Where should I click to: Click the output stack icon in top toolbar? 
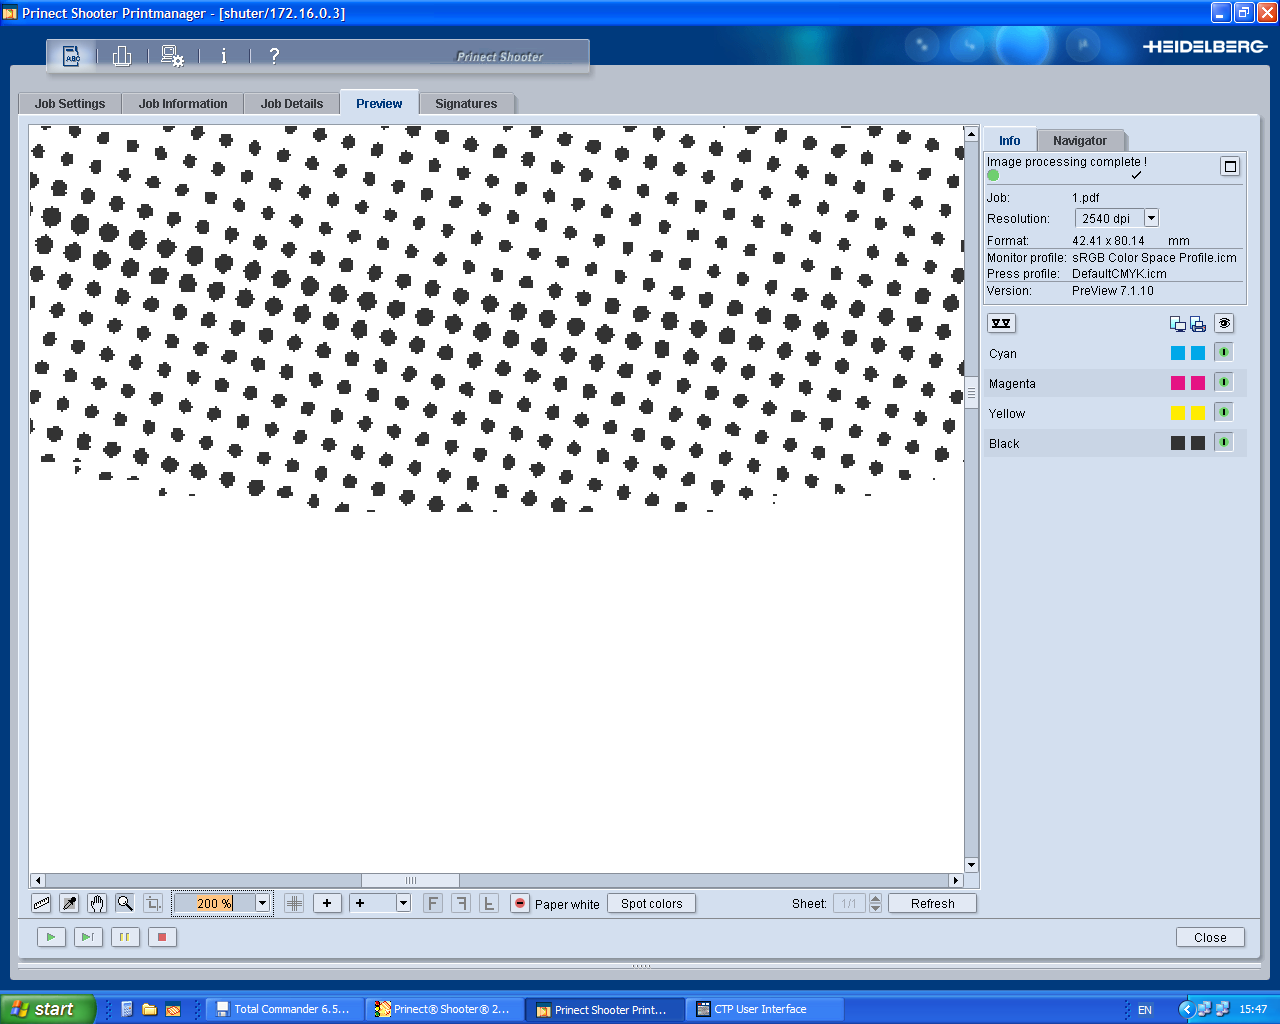pyautogui.click(x=122, y=56)
